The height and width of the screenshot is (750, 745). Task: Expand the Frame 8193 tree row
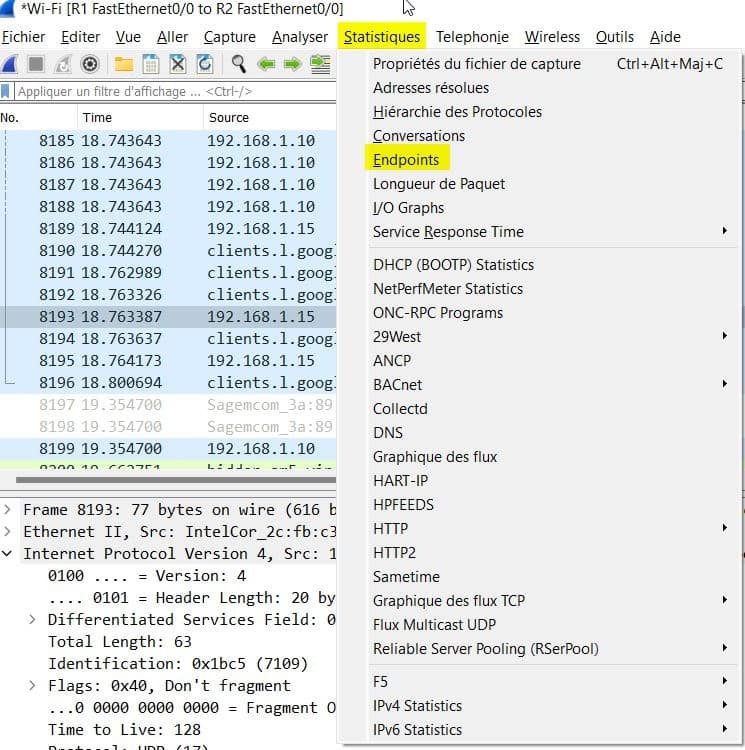[x=9, y=510]
